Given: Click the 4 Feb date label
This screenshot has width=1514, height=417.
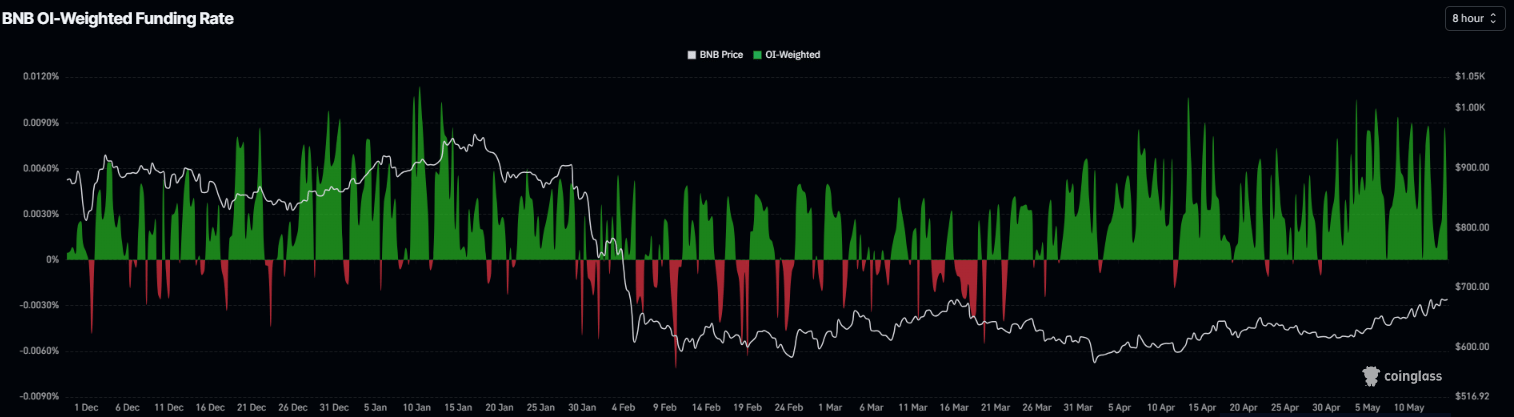Looking at the screenshot, I should (x=624, y=408).
